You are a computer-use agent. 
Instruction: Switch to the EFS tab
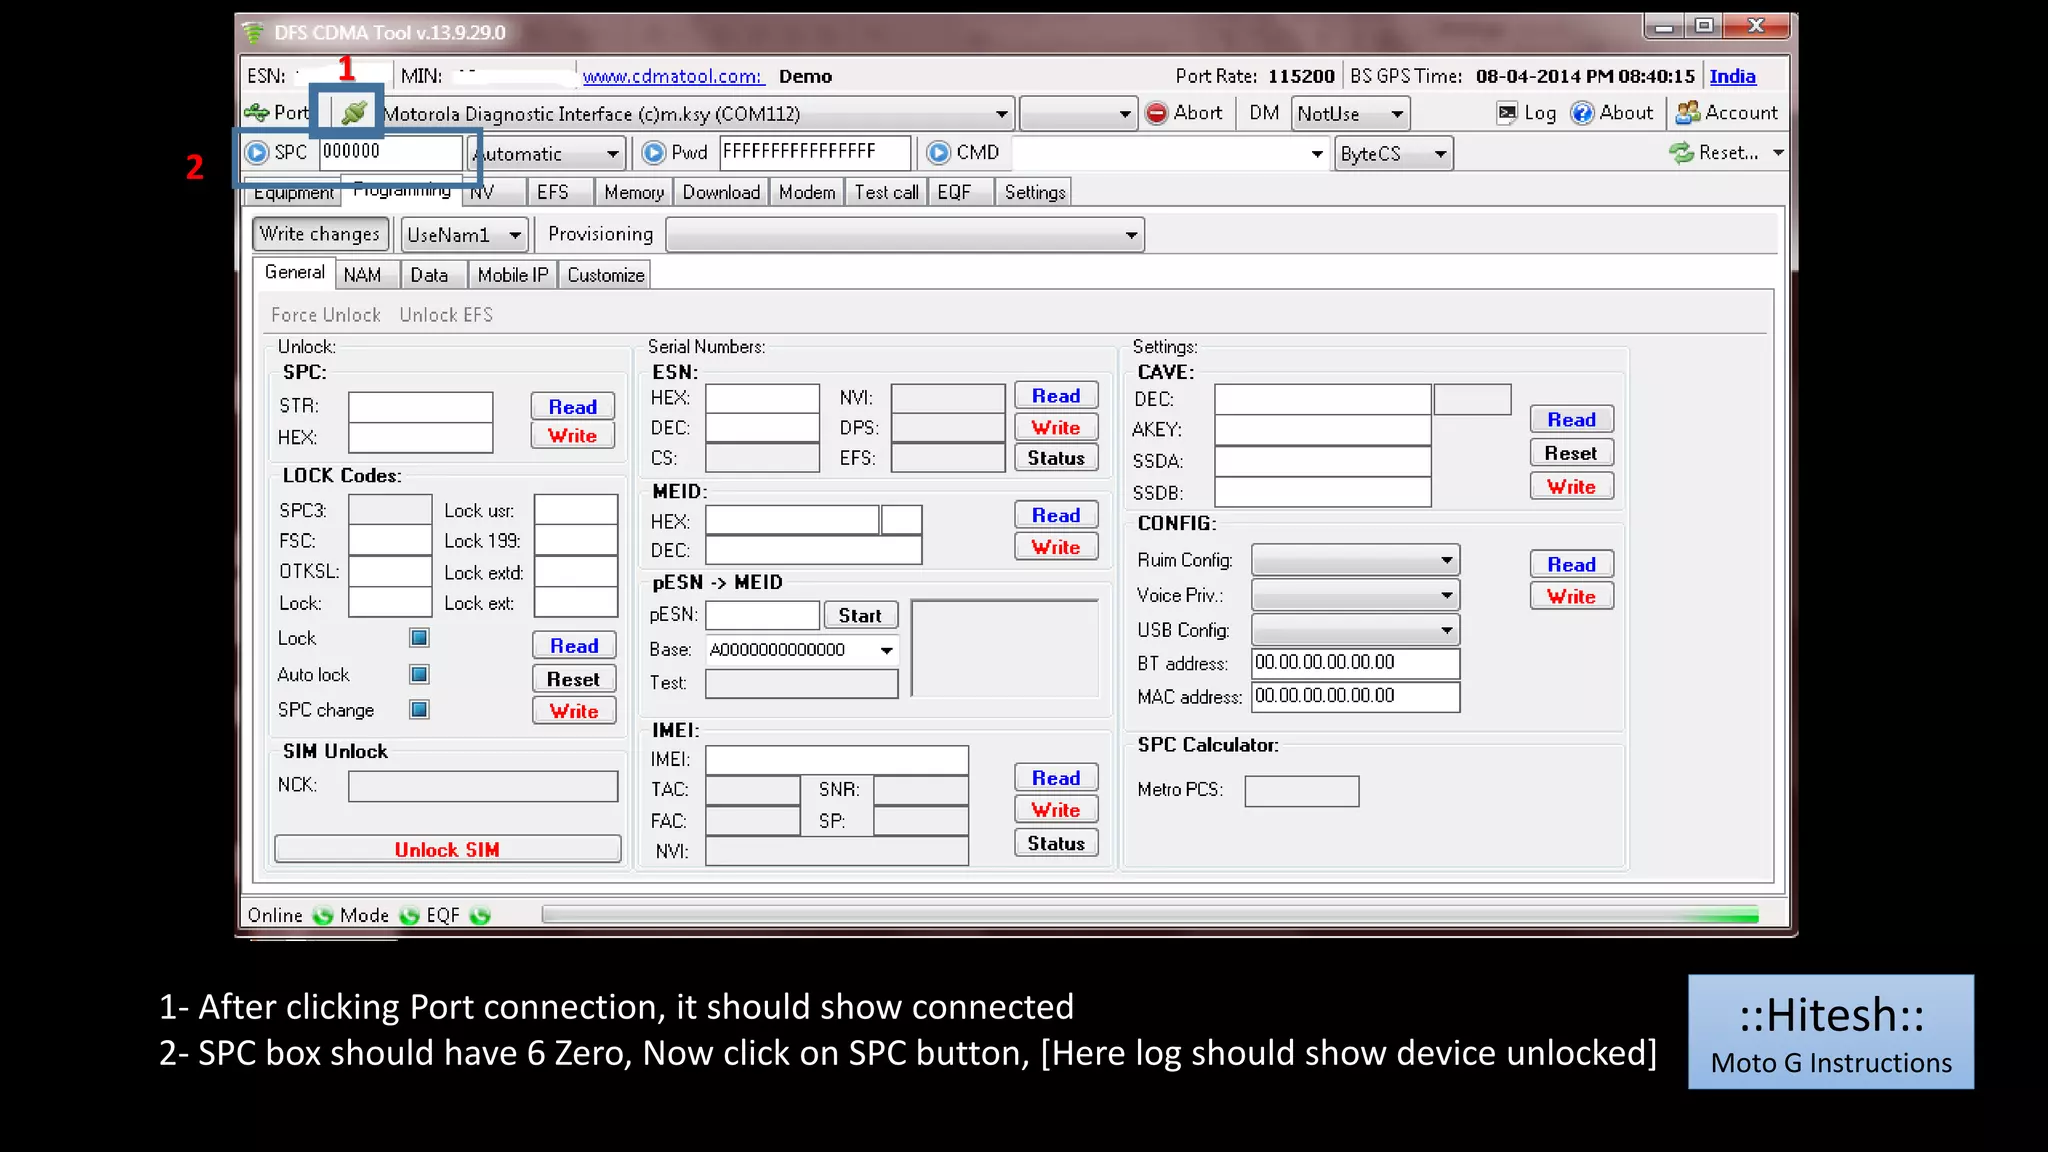coord(552,192)
